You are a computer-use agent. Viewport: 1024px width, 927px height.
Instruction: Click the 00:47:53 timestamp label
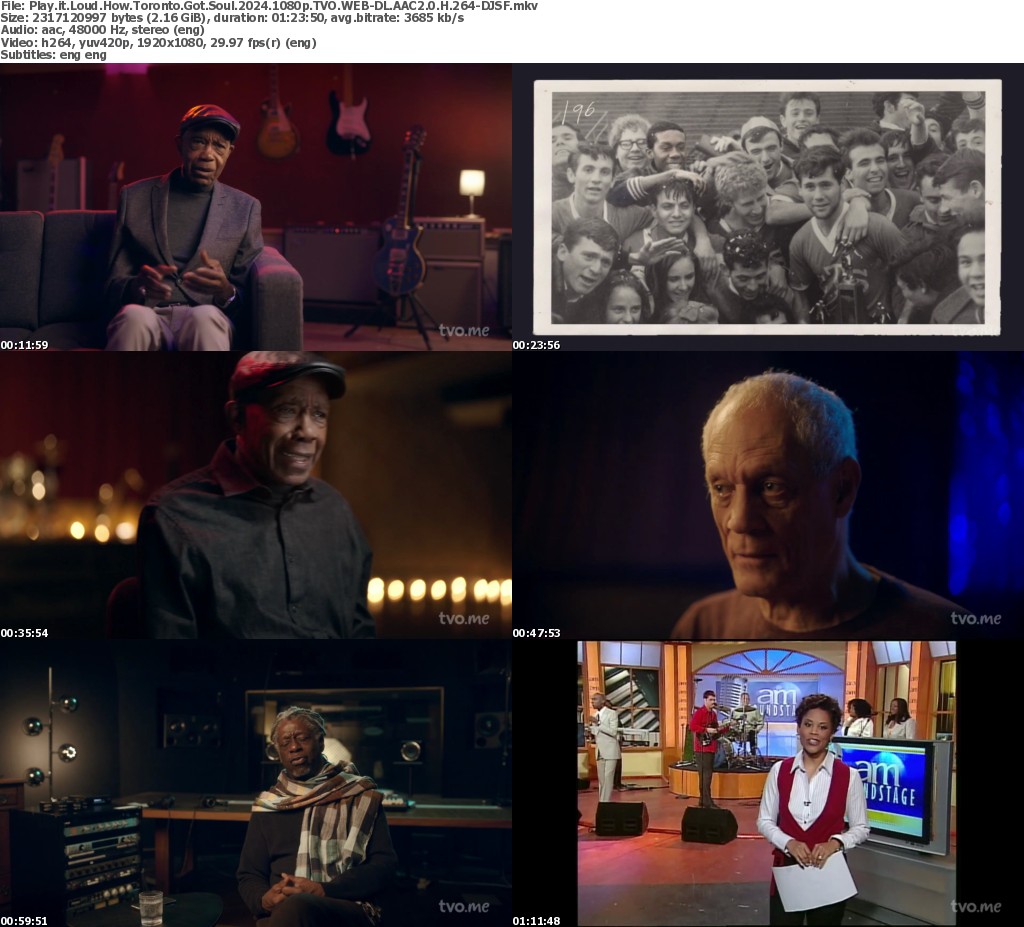tap(536, 633)
